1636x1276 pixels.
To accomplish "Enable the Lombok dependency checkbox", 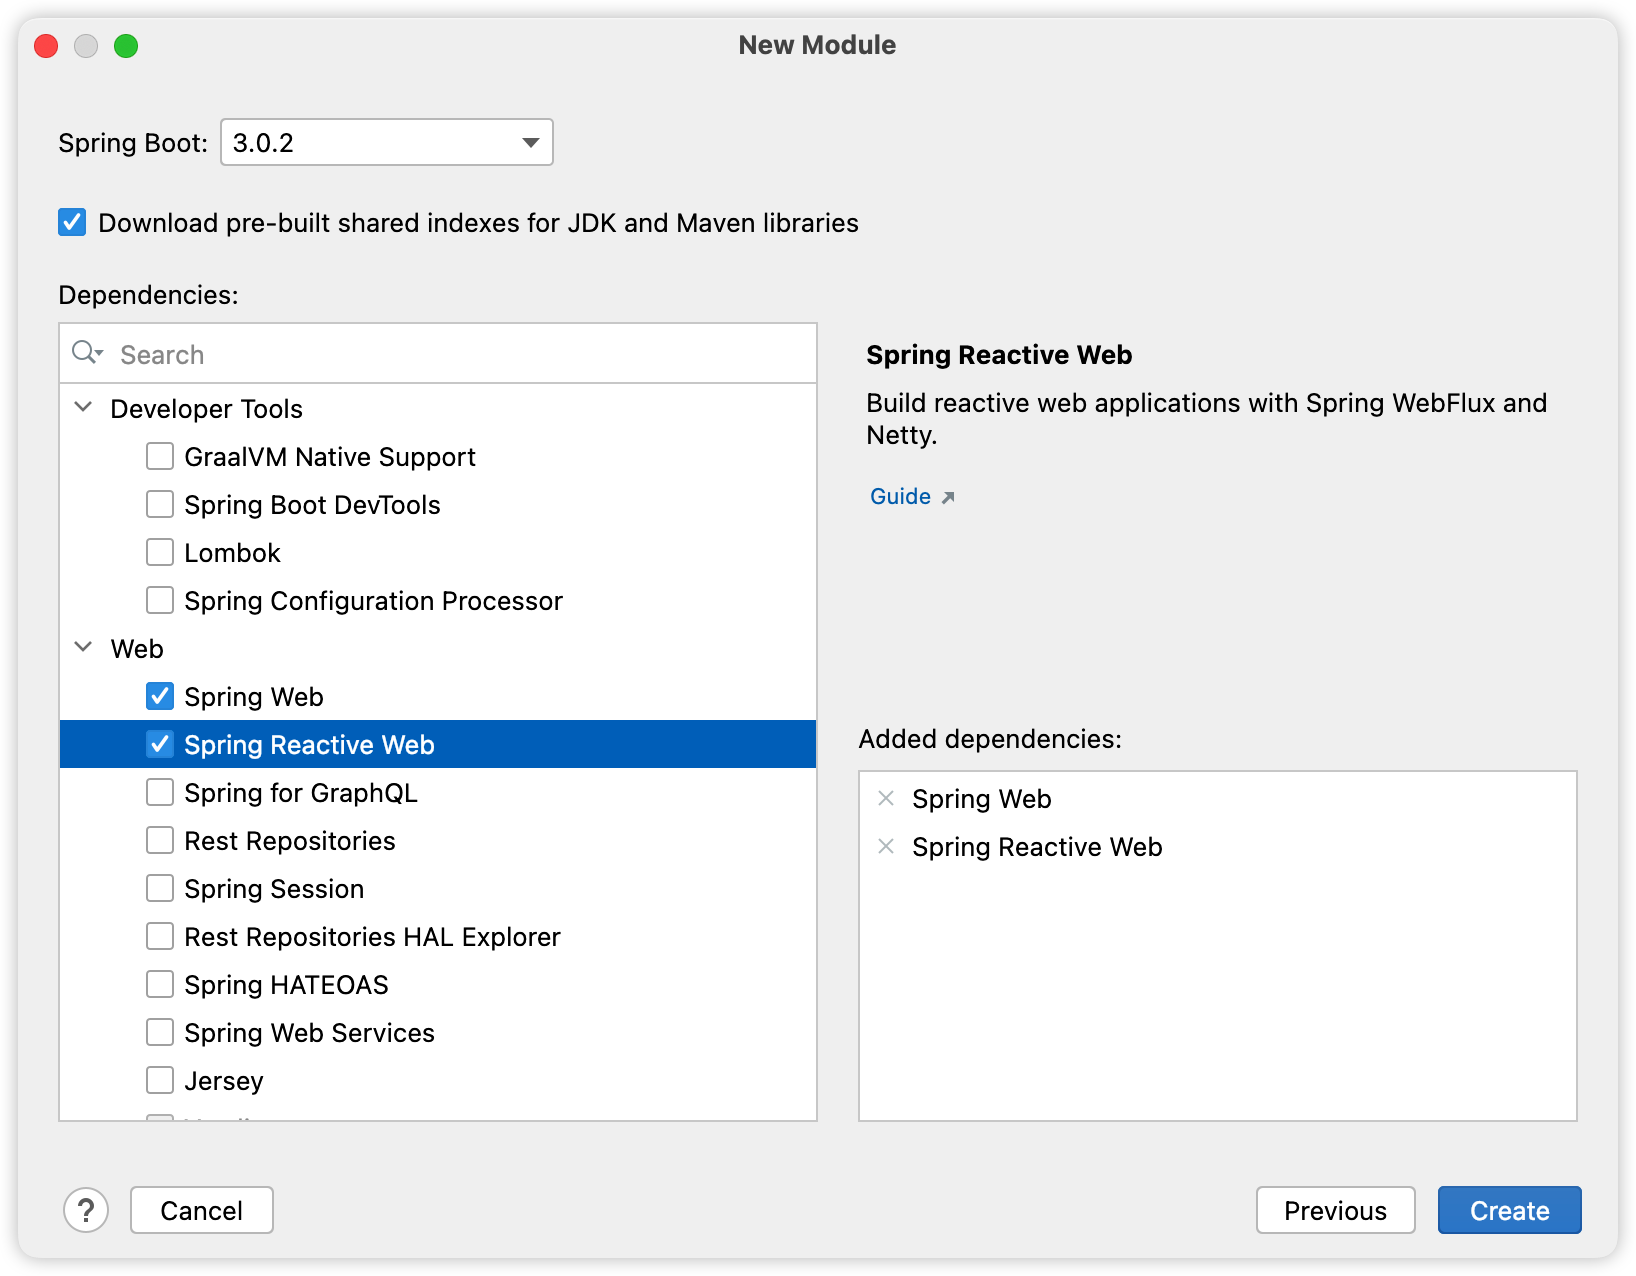I will pos(160,552).
